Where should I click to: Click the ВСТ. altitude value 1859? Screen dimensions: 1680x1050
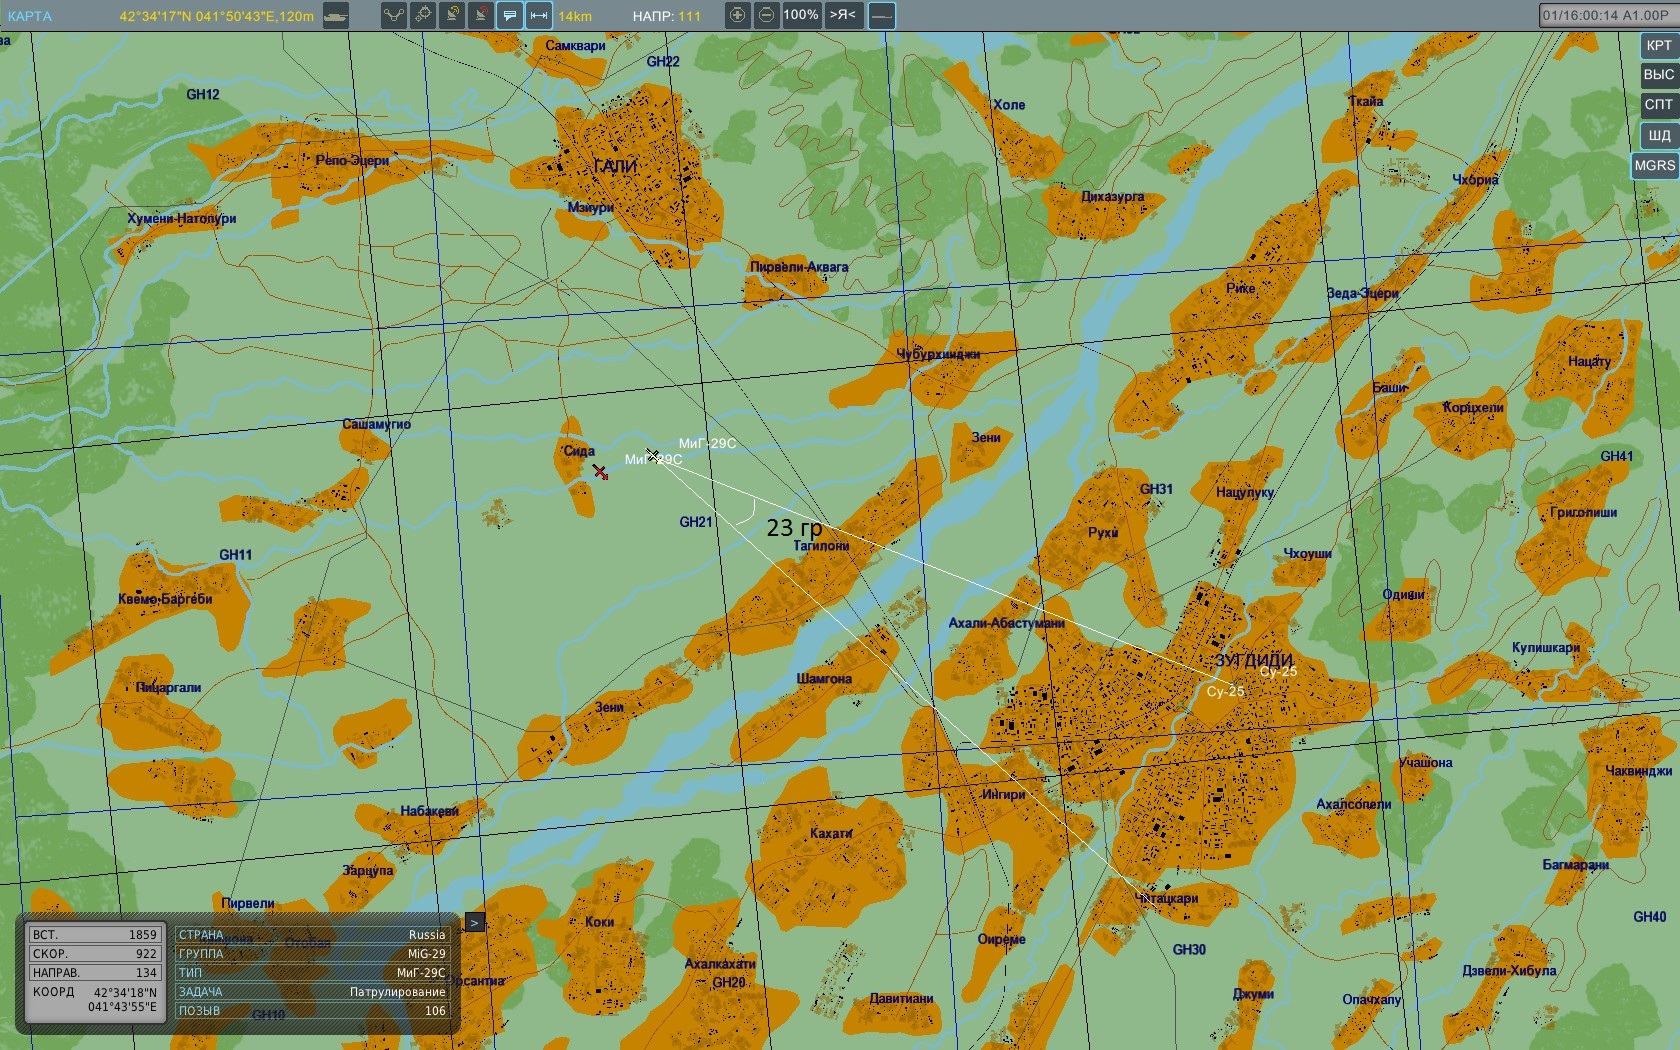[x=95, y=935]
